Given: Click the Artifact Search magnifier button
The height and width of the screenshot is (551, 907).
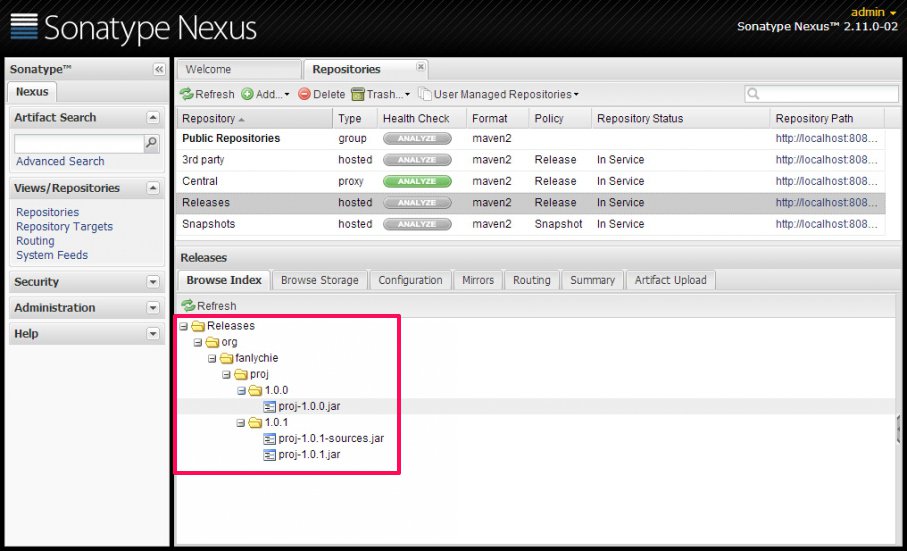Looking at the screenshot, I should [152, 143].
